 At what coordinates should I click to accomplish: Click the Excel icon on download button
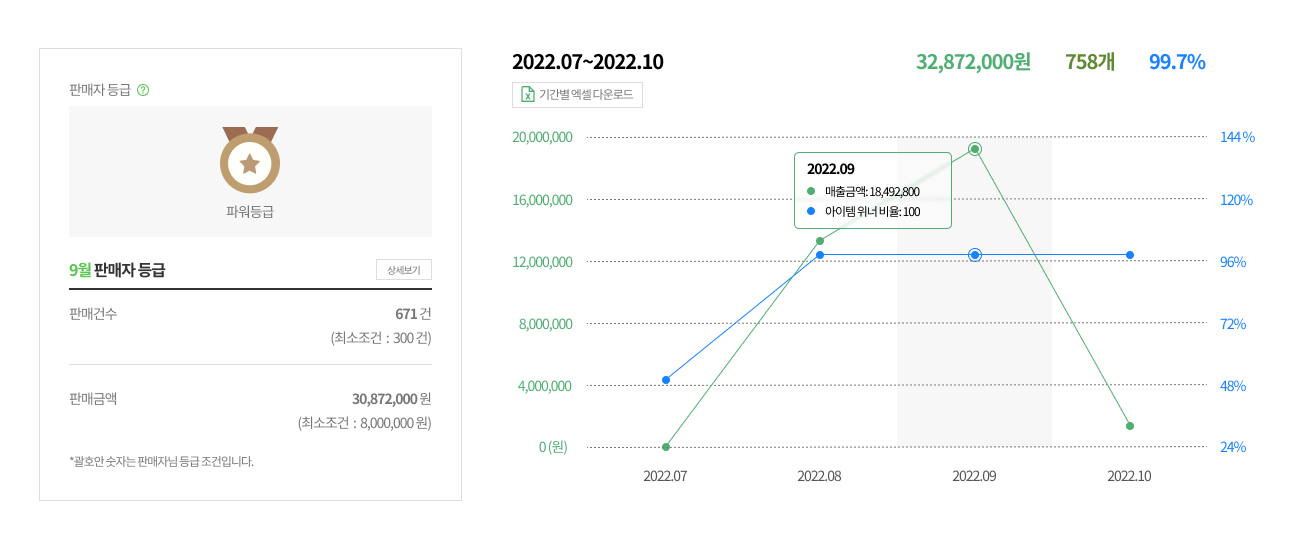527,95
